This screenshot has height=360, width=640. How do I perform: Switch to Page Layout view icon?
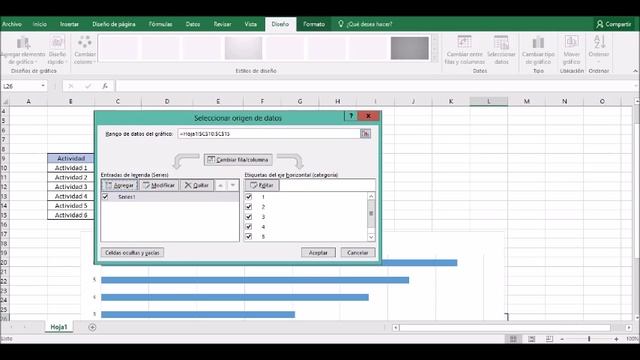coord(531,339)
